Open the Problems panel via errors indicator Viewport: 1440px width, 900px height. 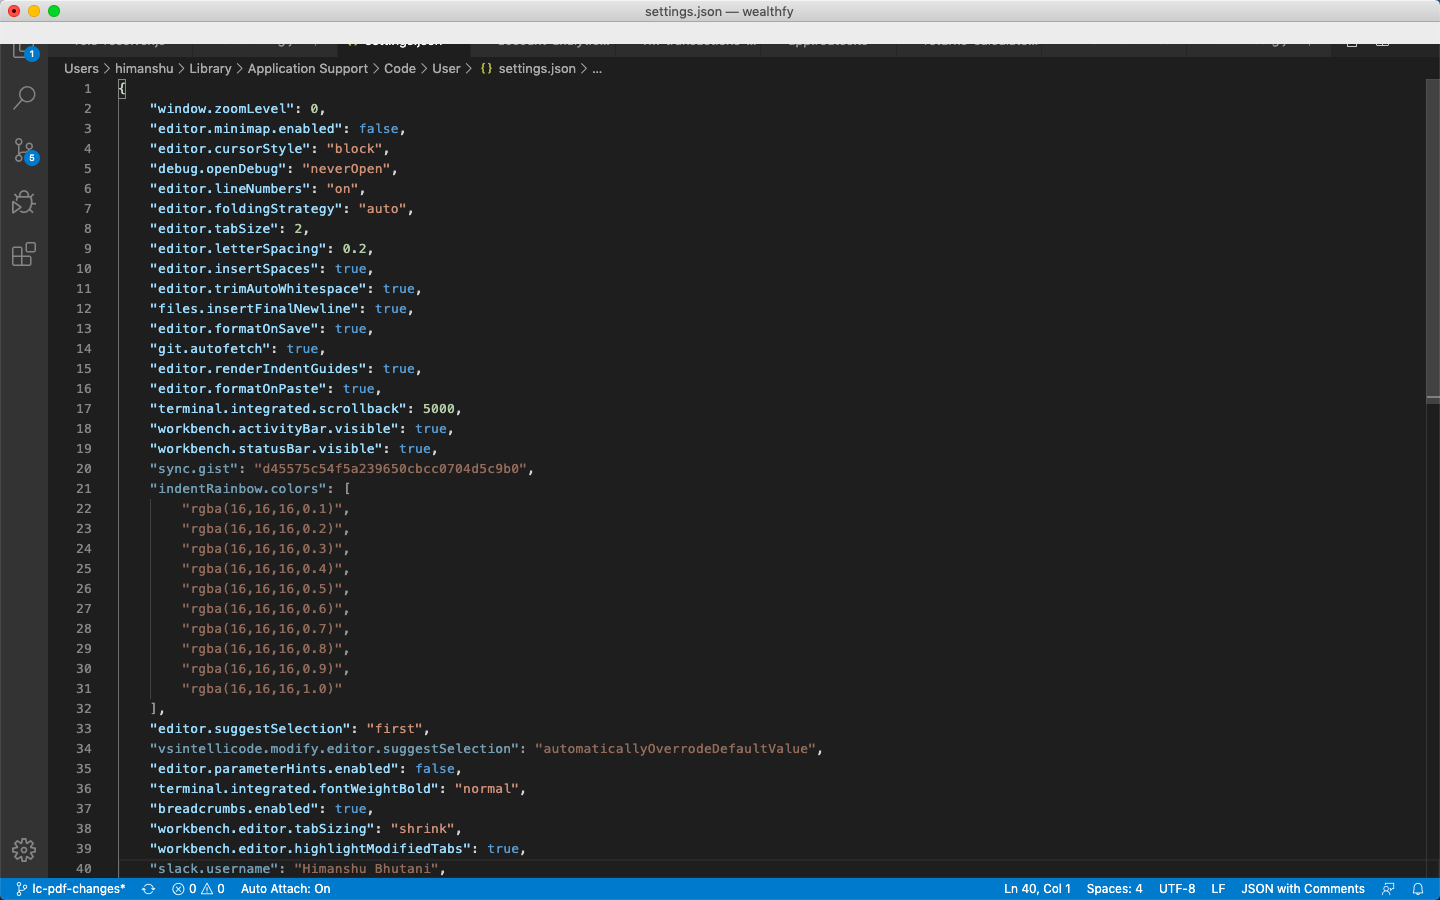click(x=198, y=888)
